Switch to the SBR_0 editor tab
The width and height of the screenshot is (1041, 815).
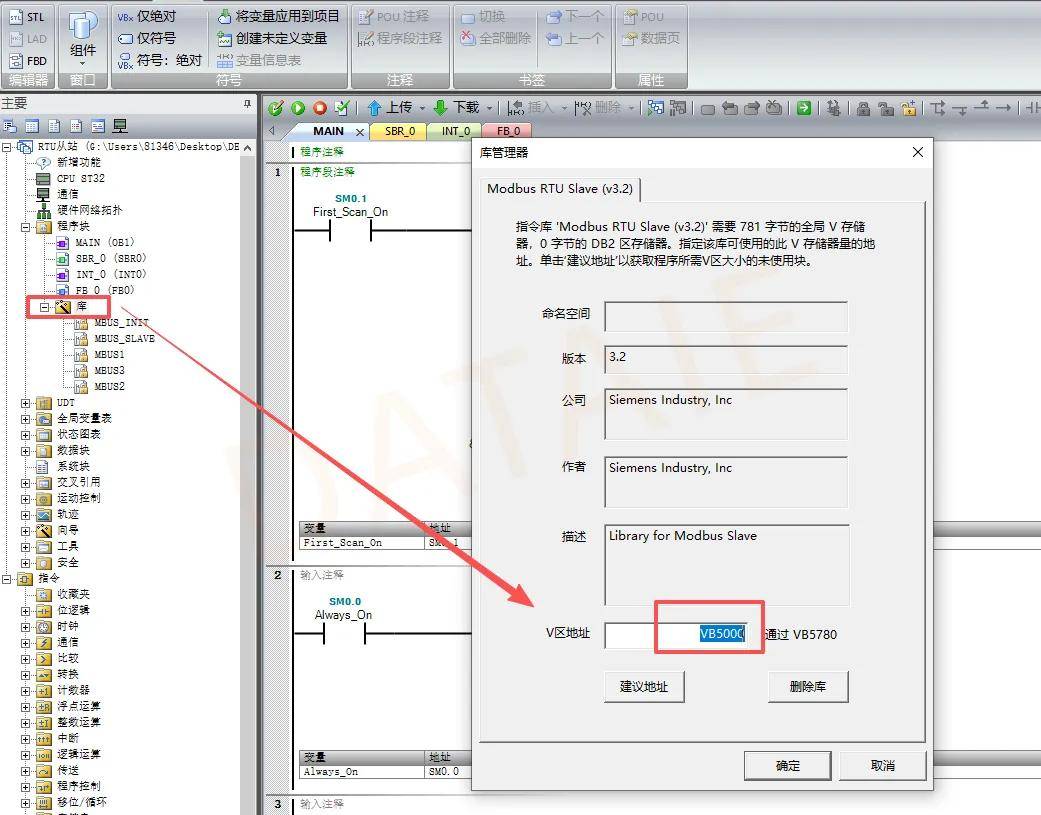click(400, 131)
